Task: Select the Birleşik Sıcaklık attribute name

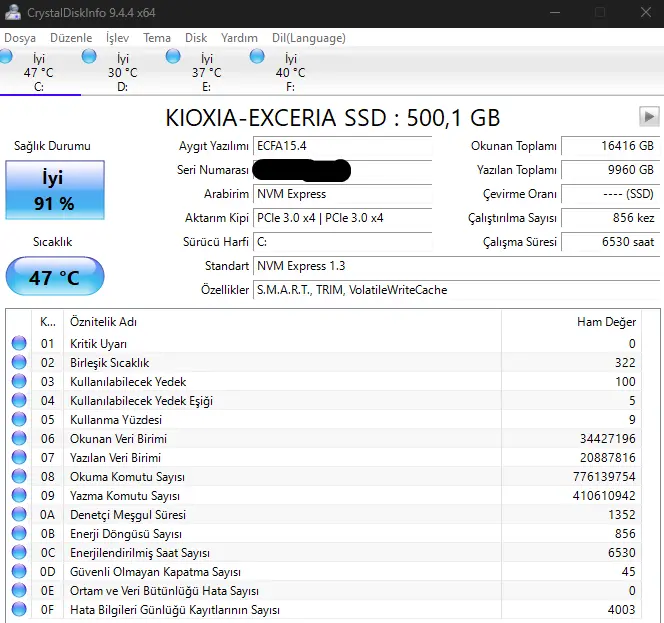Action: [110, 363]
